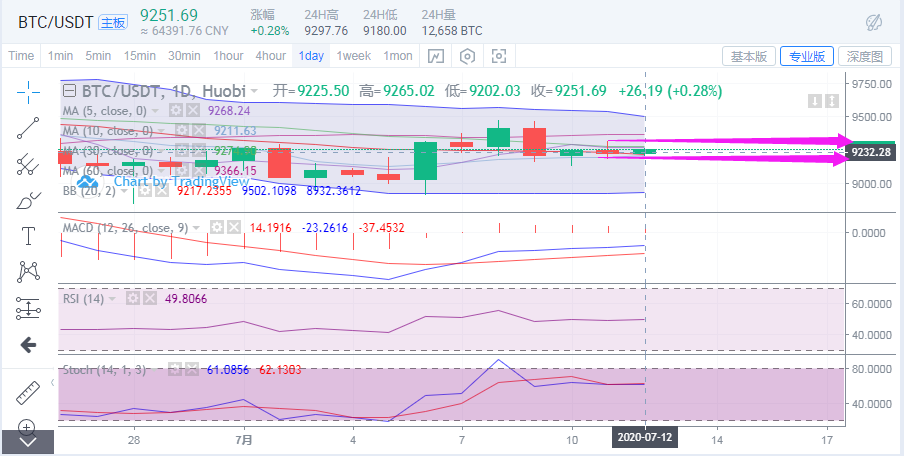
Task: Select the crosshair cursor tool
Action: tap(28, 91)
